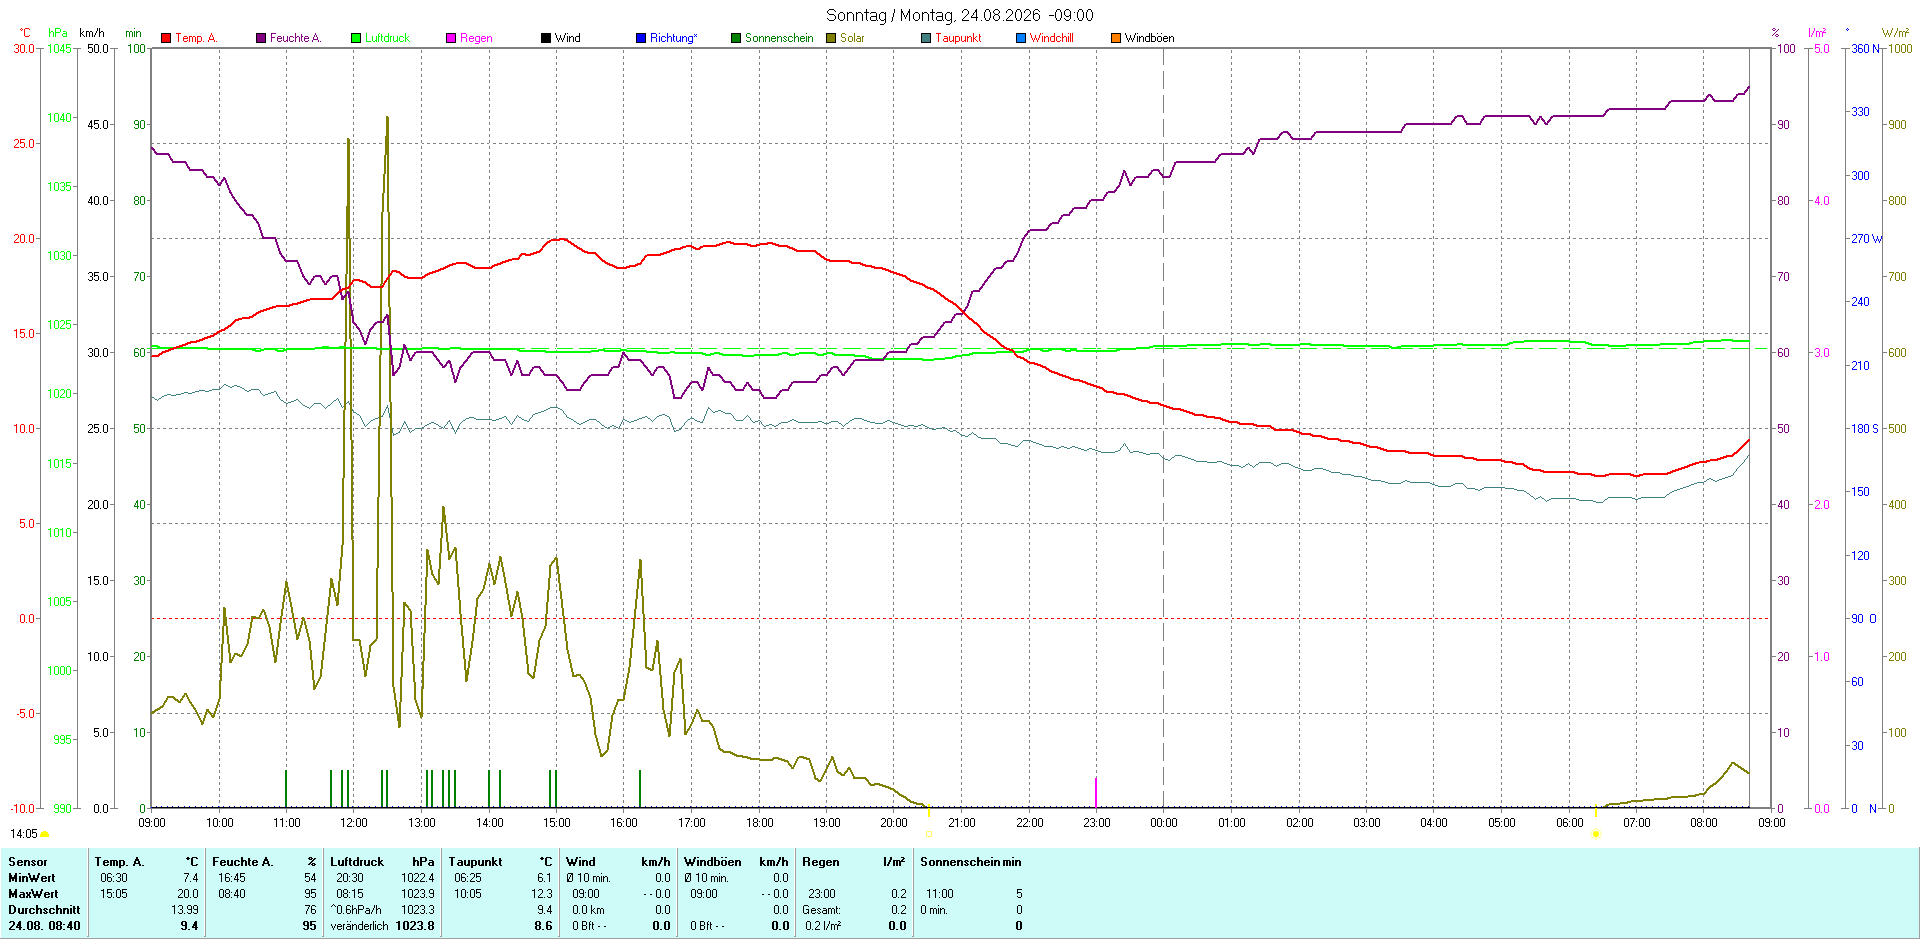This screenshot has height=939, width=1920.
Task: Click the red Temp. A. legend swatch
Action: point(166,38)
